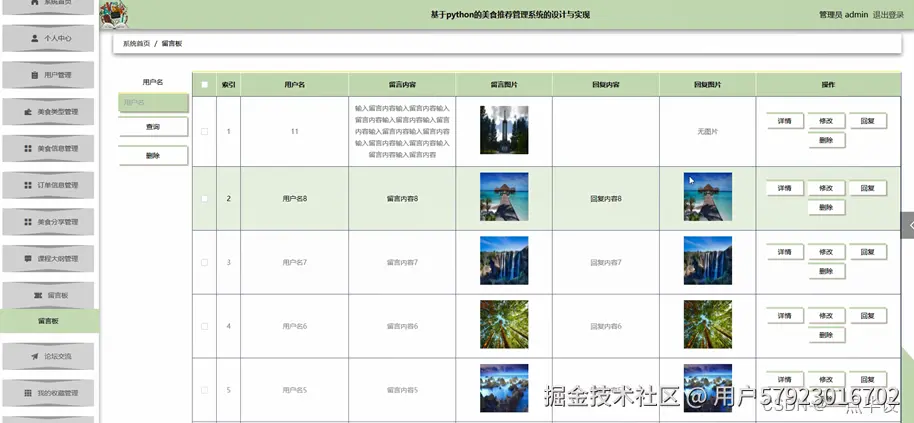Open the rocky sea 留言图片 in row 用户名5
The height and width of the screenshot is (423, 914).
[x=504, y=388]
